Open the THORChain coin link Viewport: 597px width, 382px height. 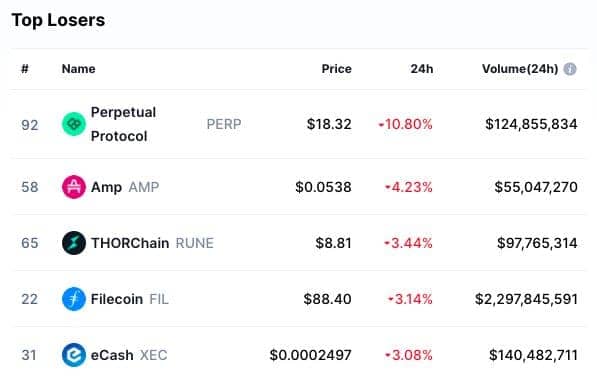click(130, 243)
